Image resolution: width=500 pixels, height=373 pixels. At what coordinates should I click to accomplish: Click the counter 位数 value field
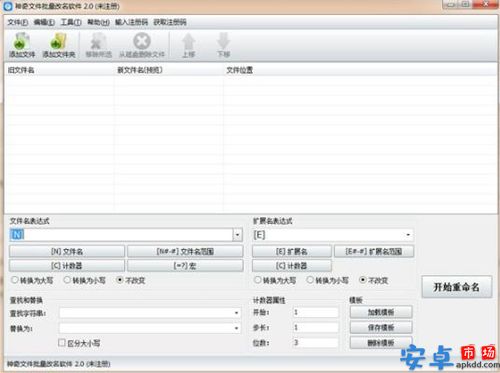click(315, 343)
